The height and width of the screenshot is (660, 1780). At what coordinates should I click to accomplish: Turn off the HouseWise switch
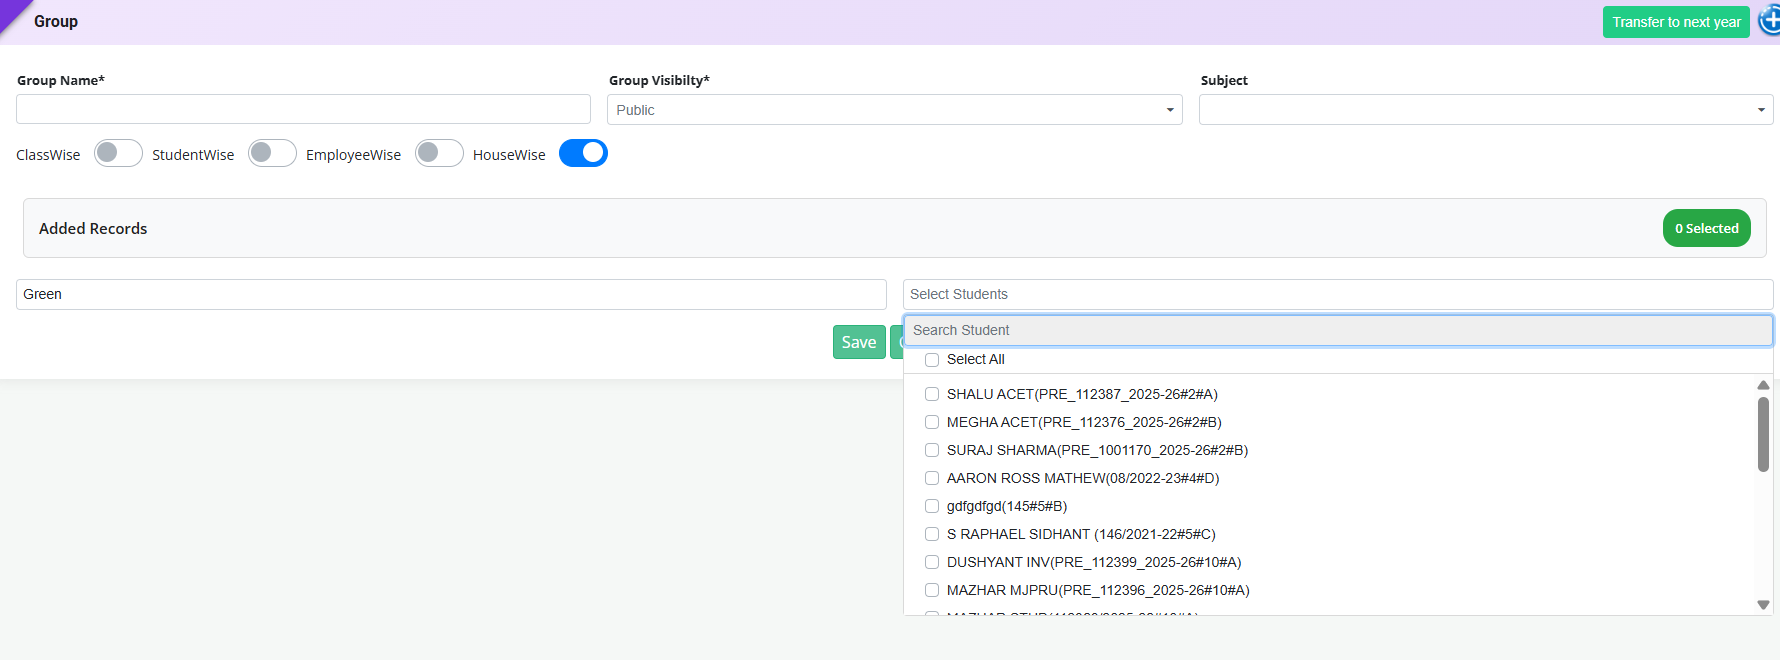[x=583, y=153]
